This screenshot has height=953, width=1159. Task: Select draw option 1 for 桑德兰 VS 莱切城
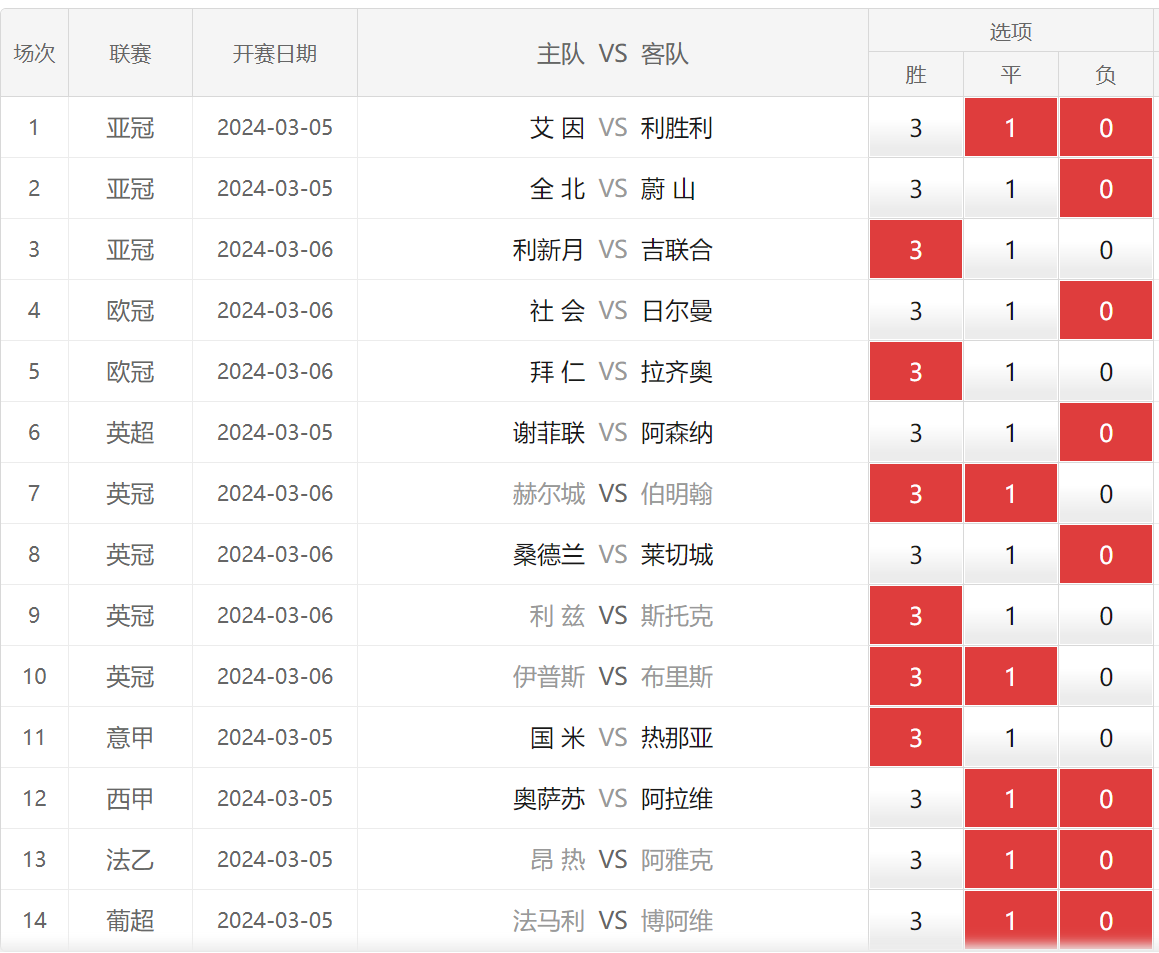point(1010,554)
